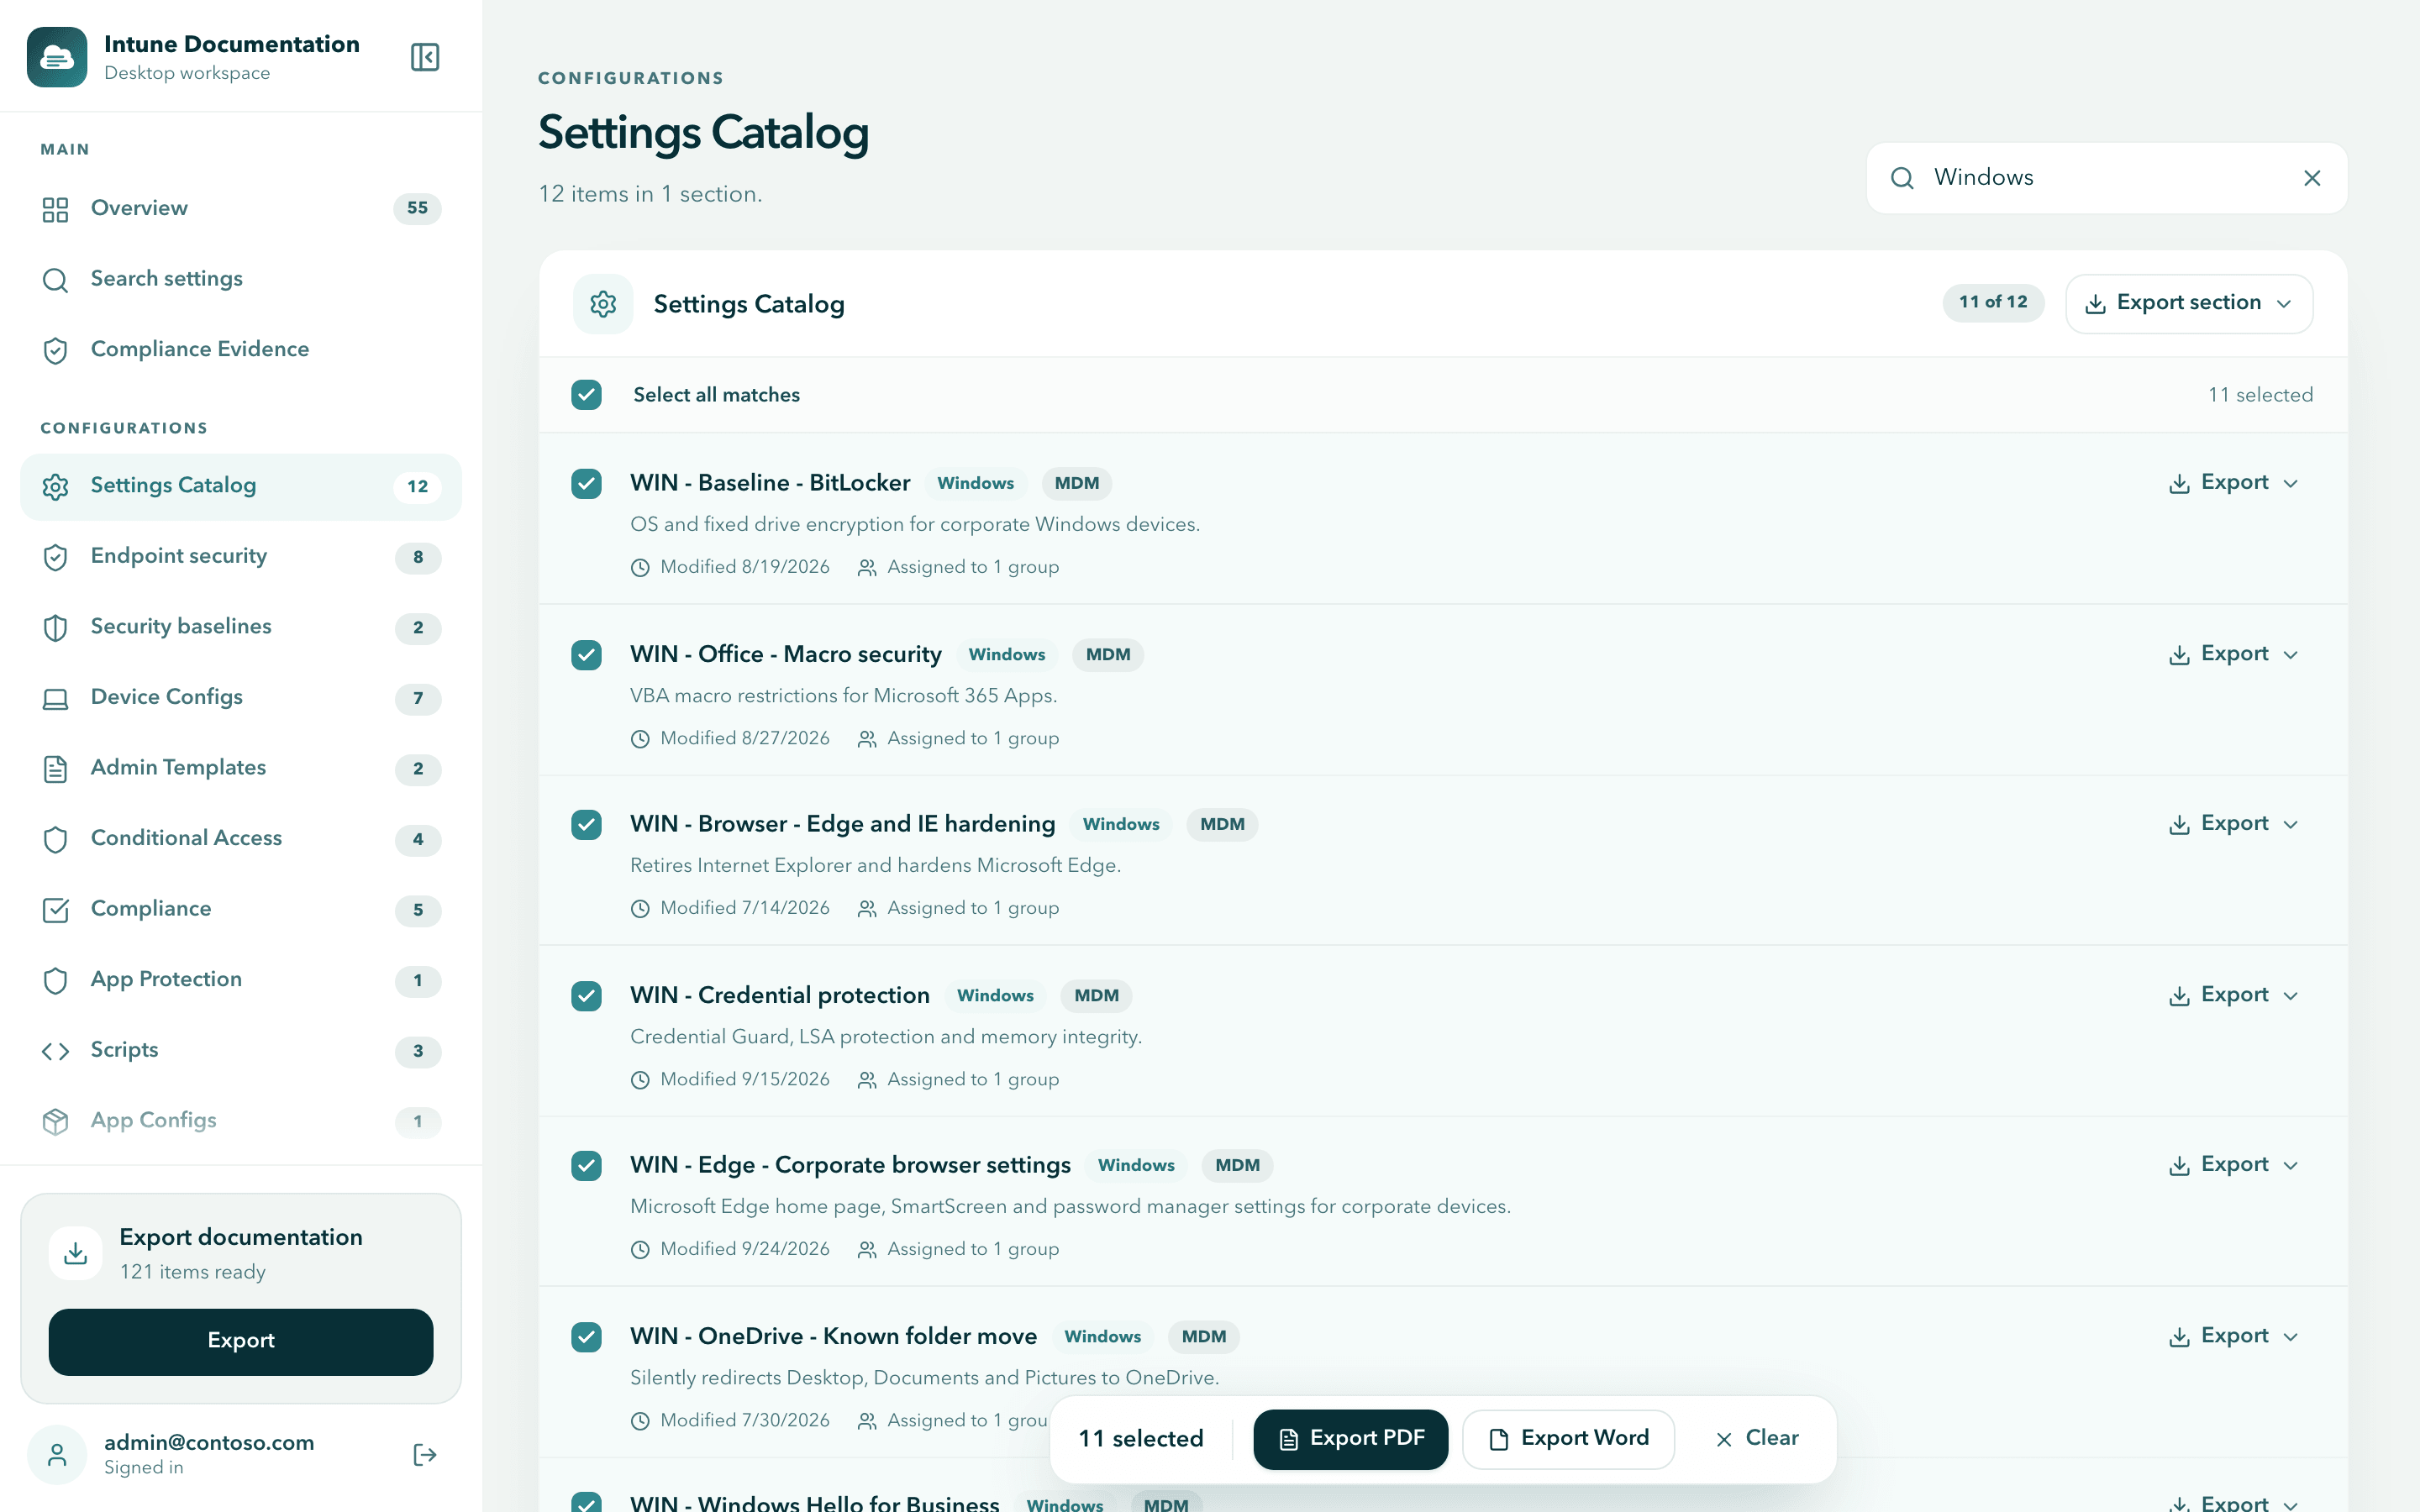Click the Compliance Evidence shield icon
This screenshot has width=2420, height=1512.
coord(56,350)
